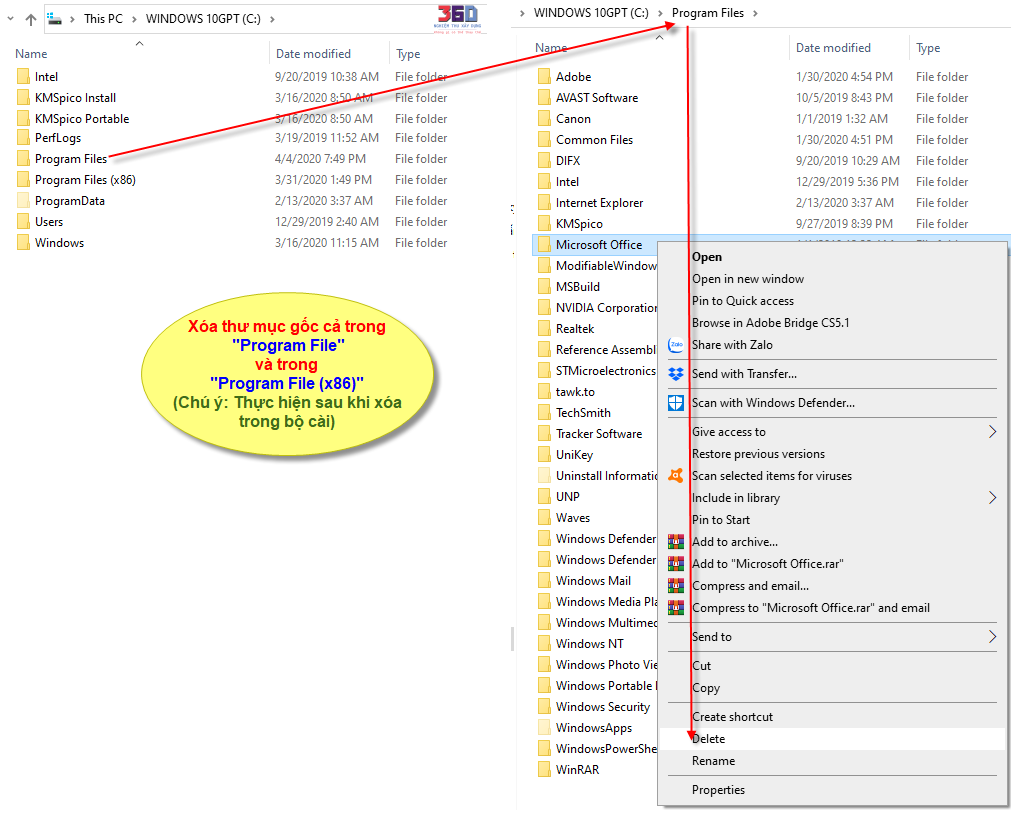Click the Avast icon beside Scan selected items
Screen dimensions: 1011x816
click(x=675, y=476)
